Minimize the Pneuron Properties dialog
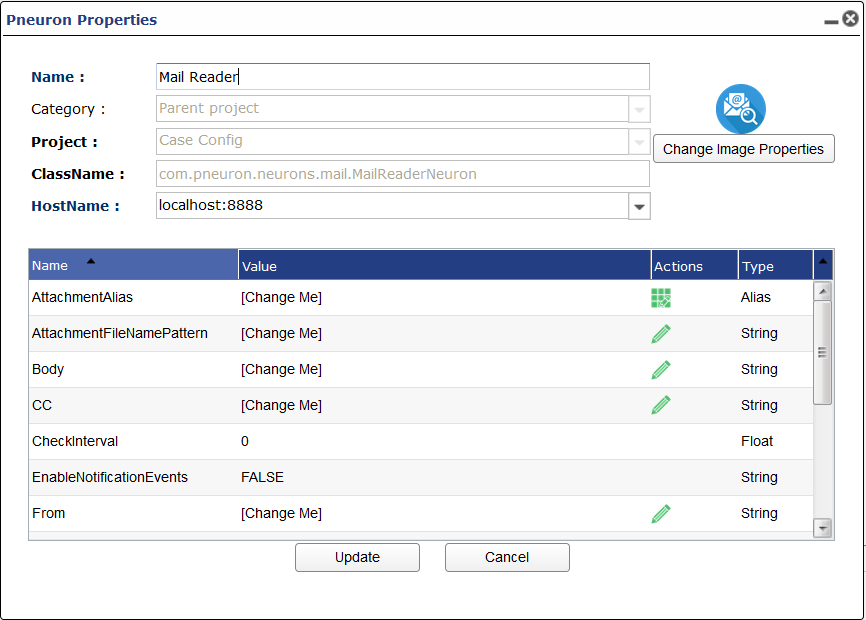Screen dimensions: 866x620 [x=831, y=22]
